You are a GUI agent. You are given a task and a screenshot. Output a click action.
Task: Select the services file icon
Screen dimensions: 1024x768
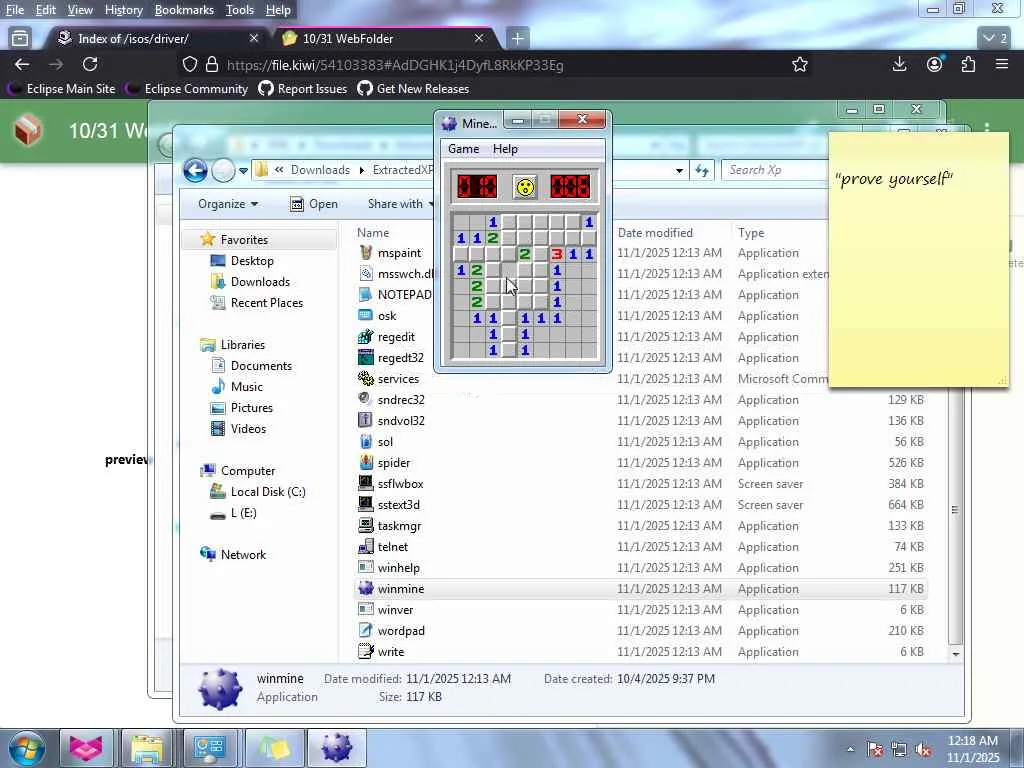366,379
